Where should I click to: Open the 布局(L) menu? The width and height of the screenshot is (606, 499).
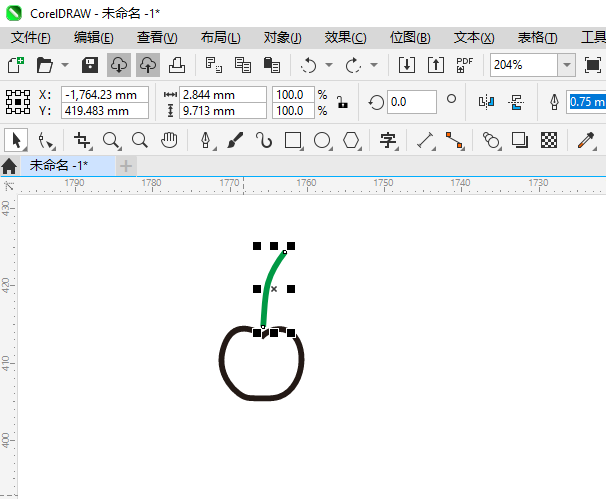coord(220,37)
